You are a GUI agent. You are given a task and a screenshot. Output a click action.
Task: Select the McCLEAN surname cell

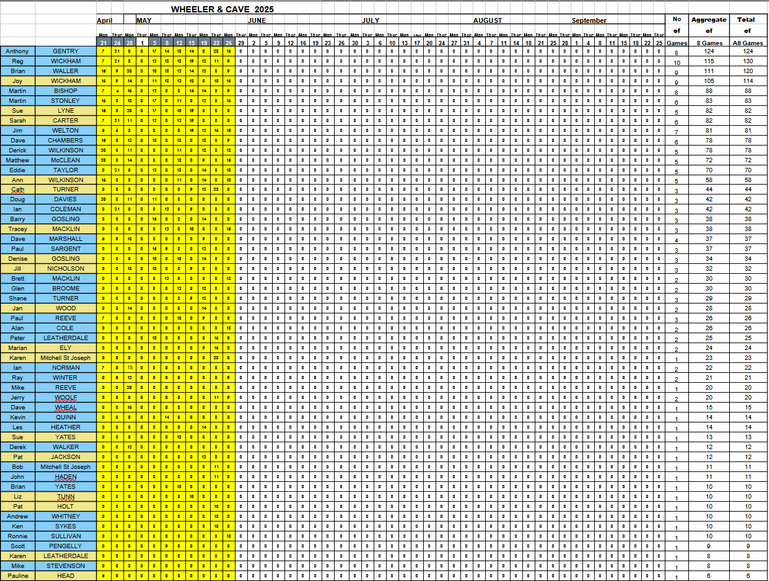pos(66,160)
